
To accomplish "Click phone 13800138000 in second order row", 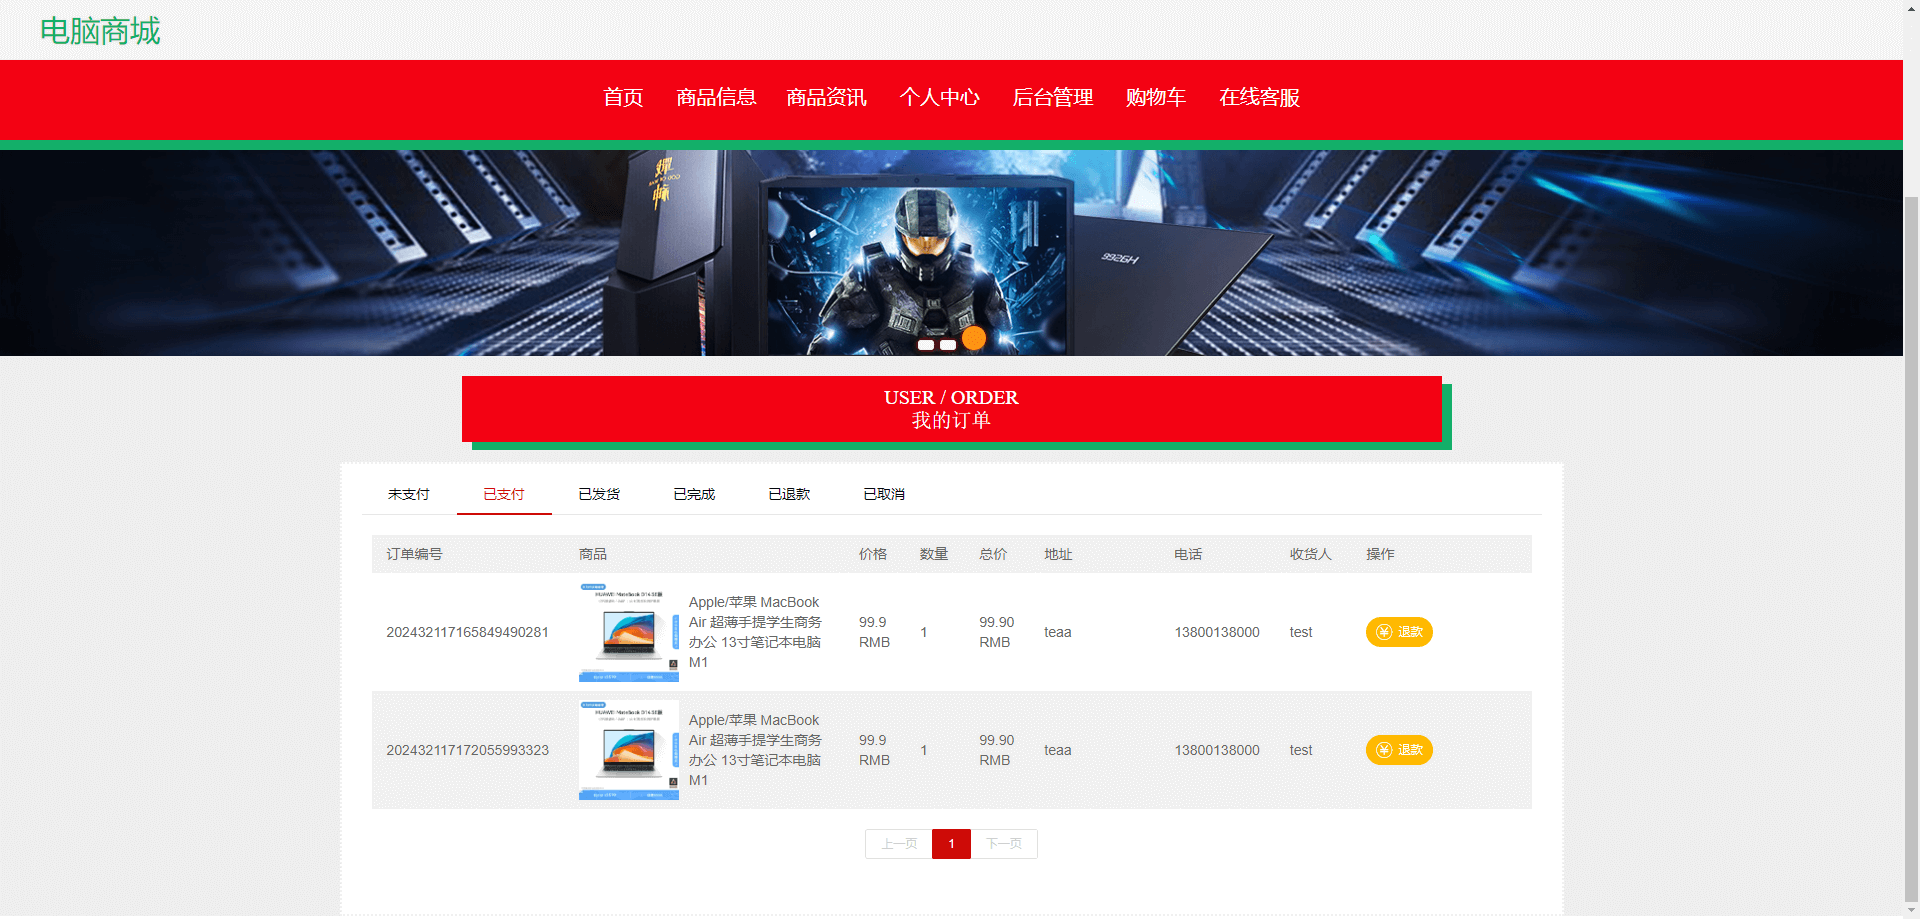I will [1217, 750].
